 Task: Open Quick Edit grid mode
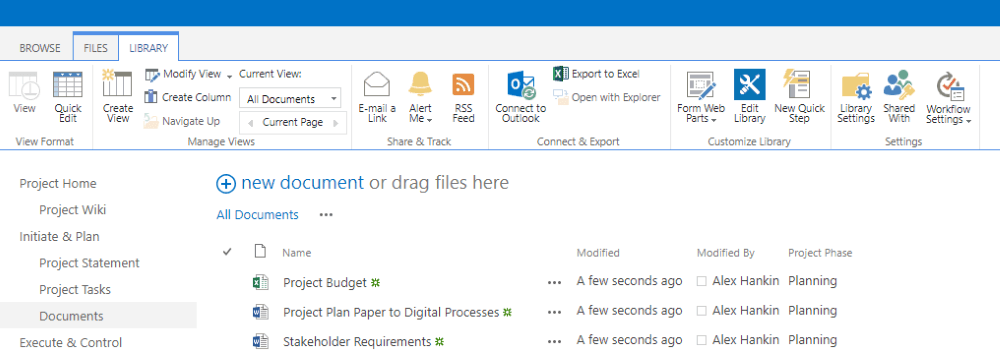(68, 97)
